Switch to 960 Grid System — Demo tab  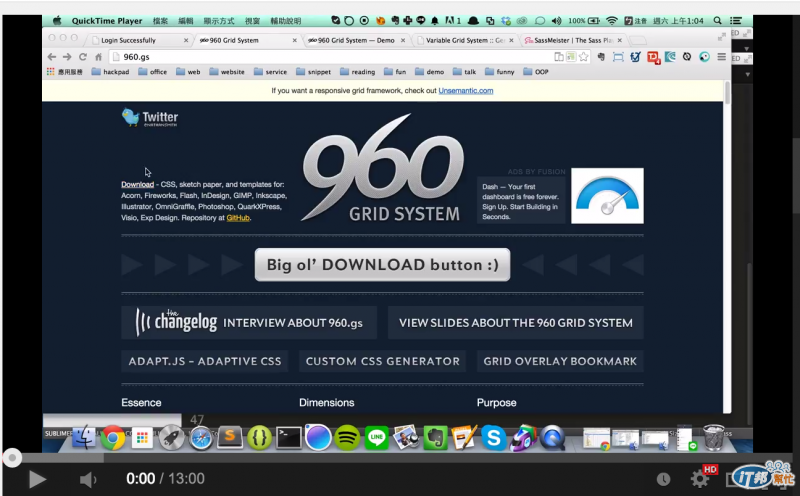click(x=356, y=40)
